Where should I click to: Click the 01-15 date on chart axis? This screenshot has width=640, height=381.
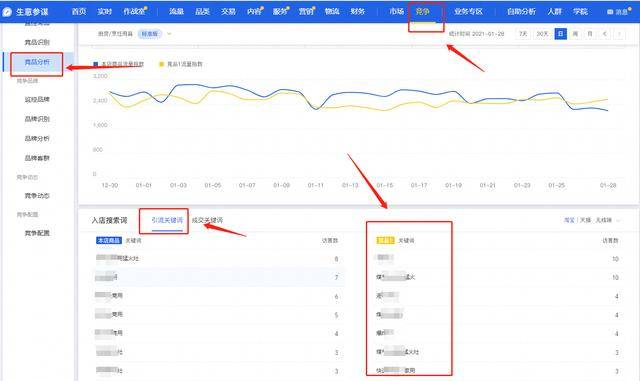coord(384,185)
